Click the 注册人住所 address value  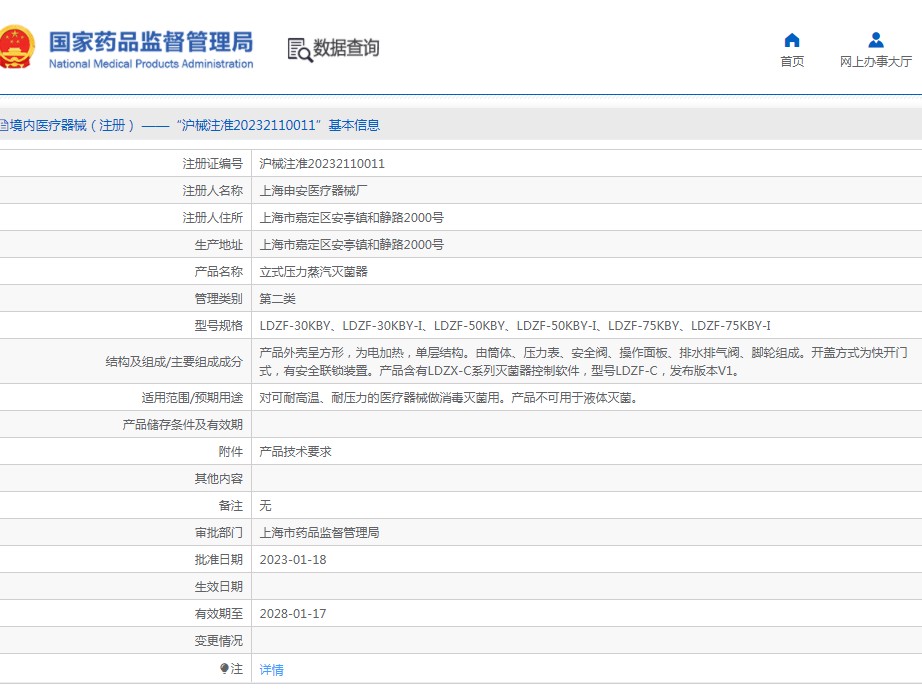point(352,218)
